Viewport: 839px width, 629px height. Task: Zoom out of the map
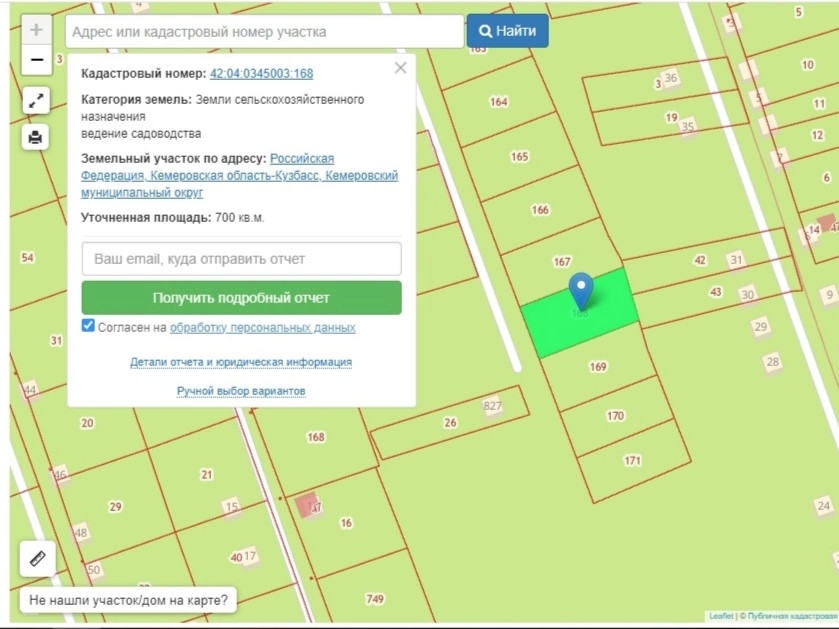(x=36, y=60)
